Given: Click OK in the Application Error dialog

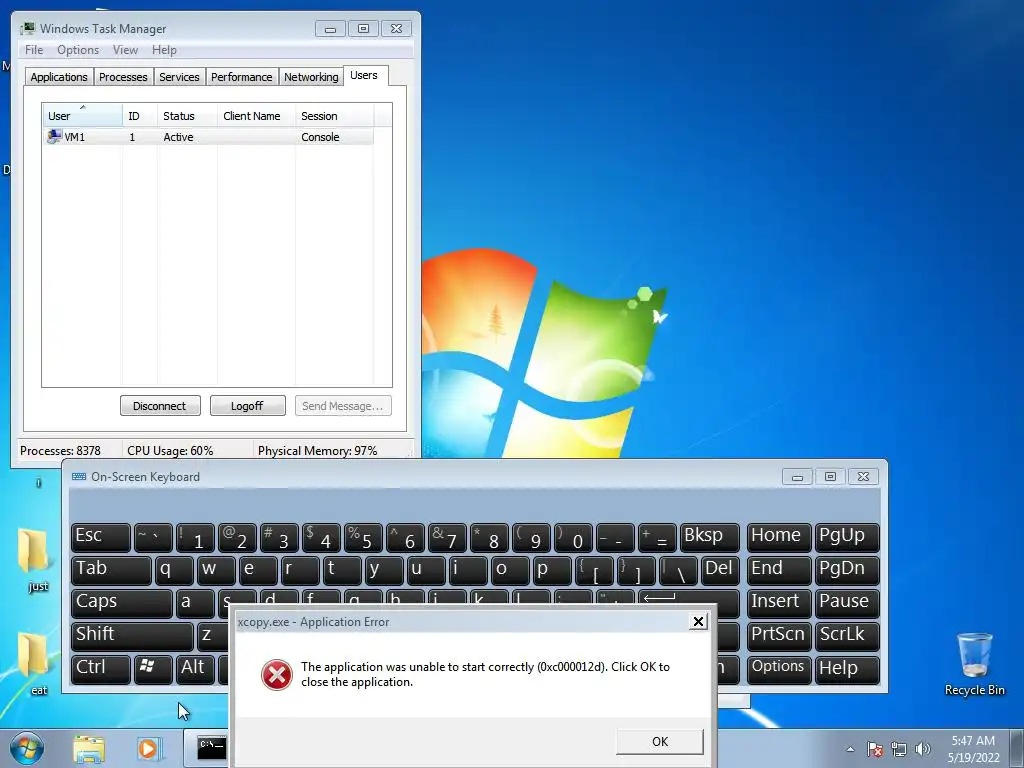Looking at the screenshot, I should click(x=660, y=741).
